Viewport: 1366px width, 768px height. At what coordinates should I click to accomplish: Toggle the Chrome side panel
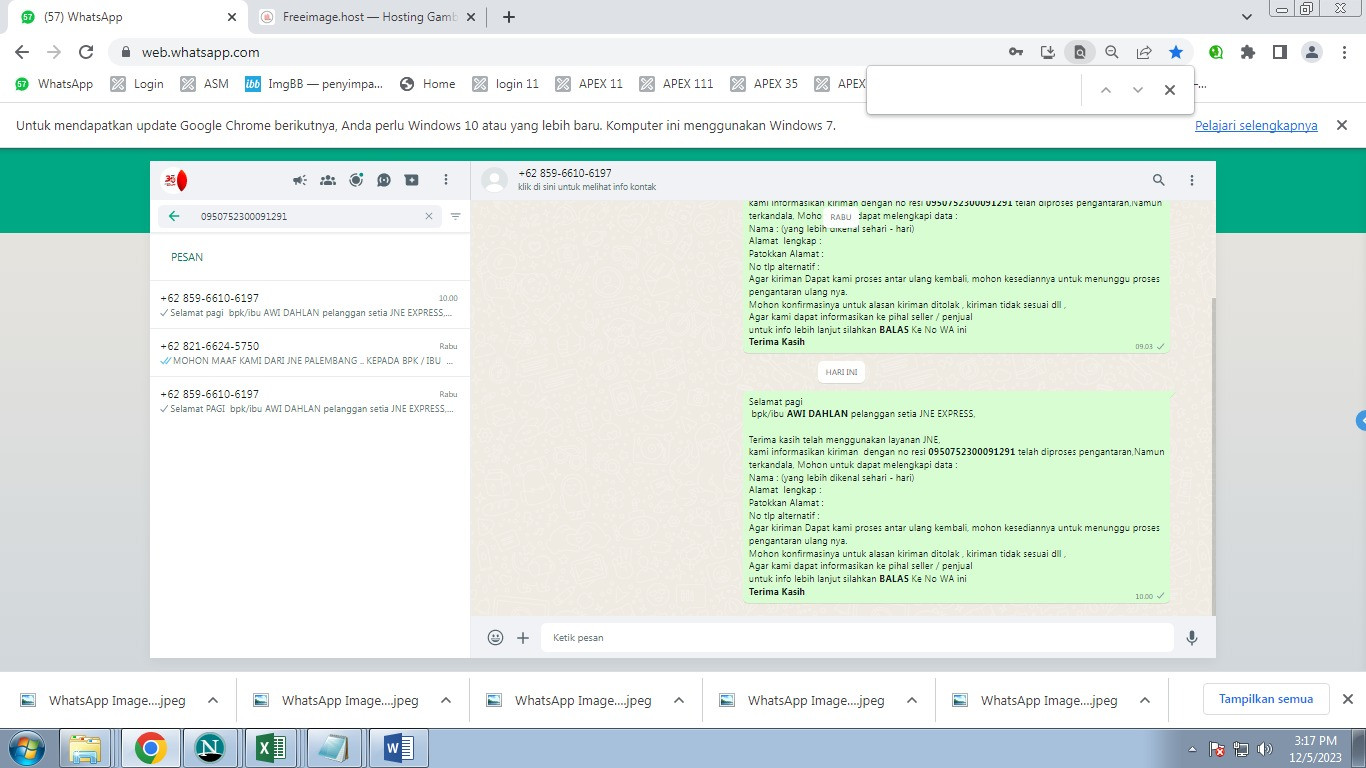pos(1280,52)
